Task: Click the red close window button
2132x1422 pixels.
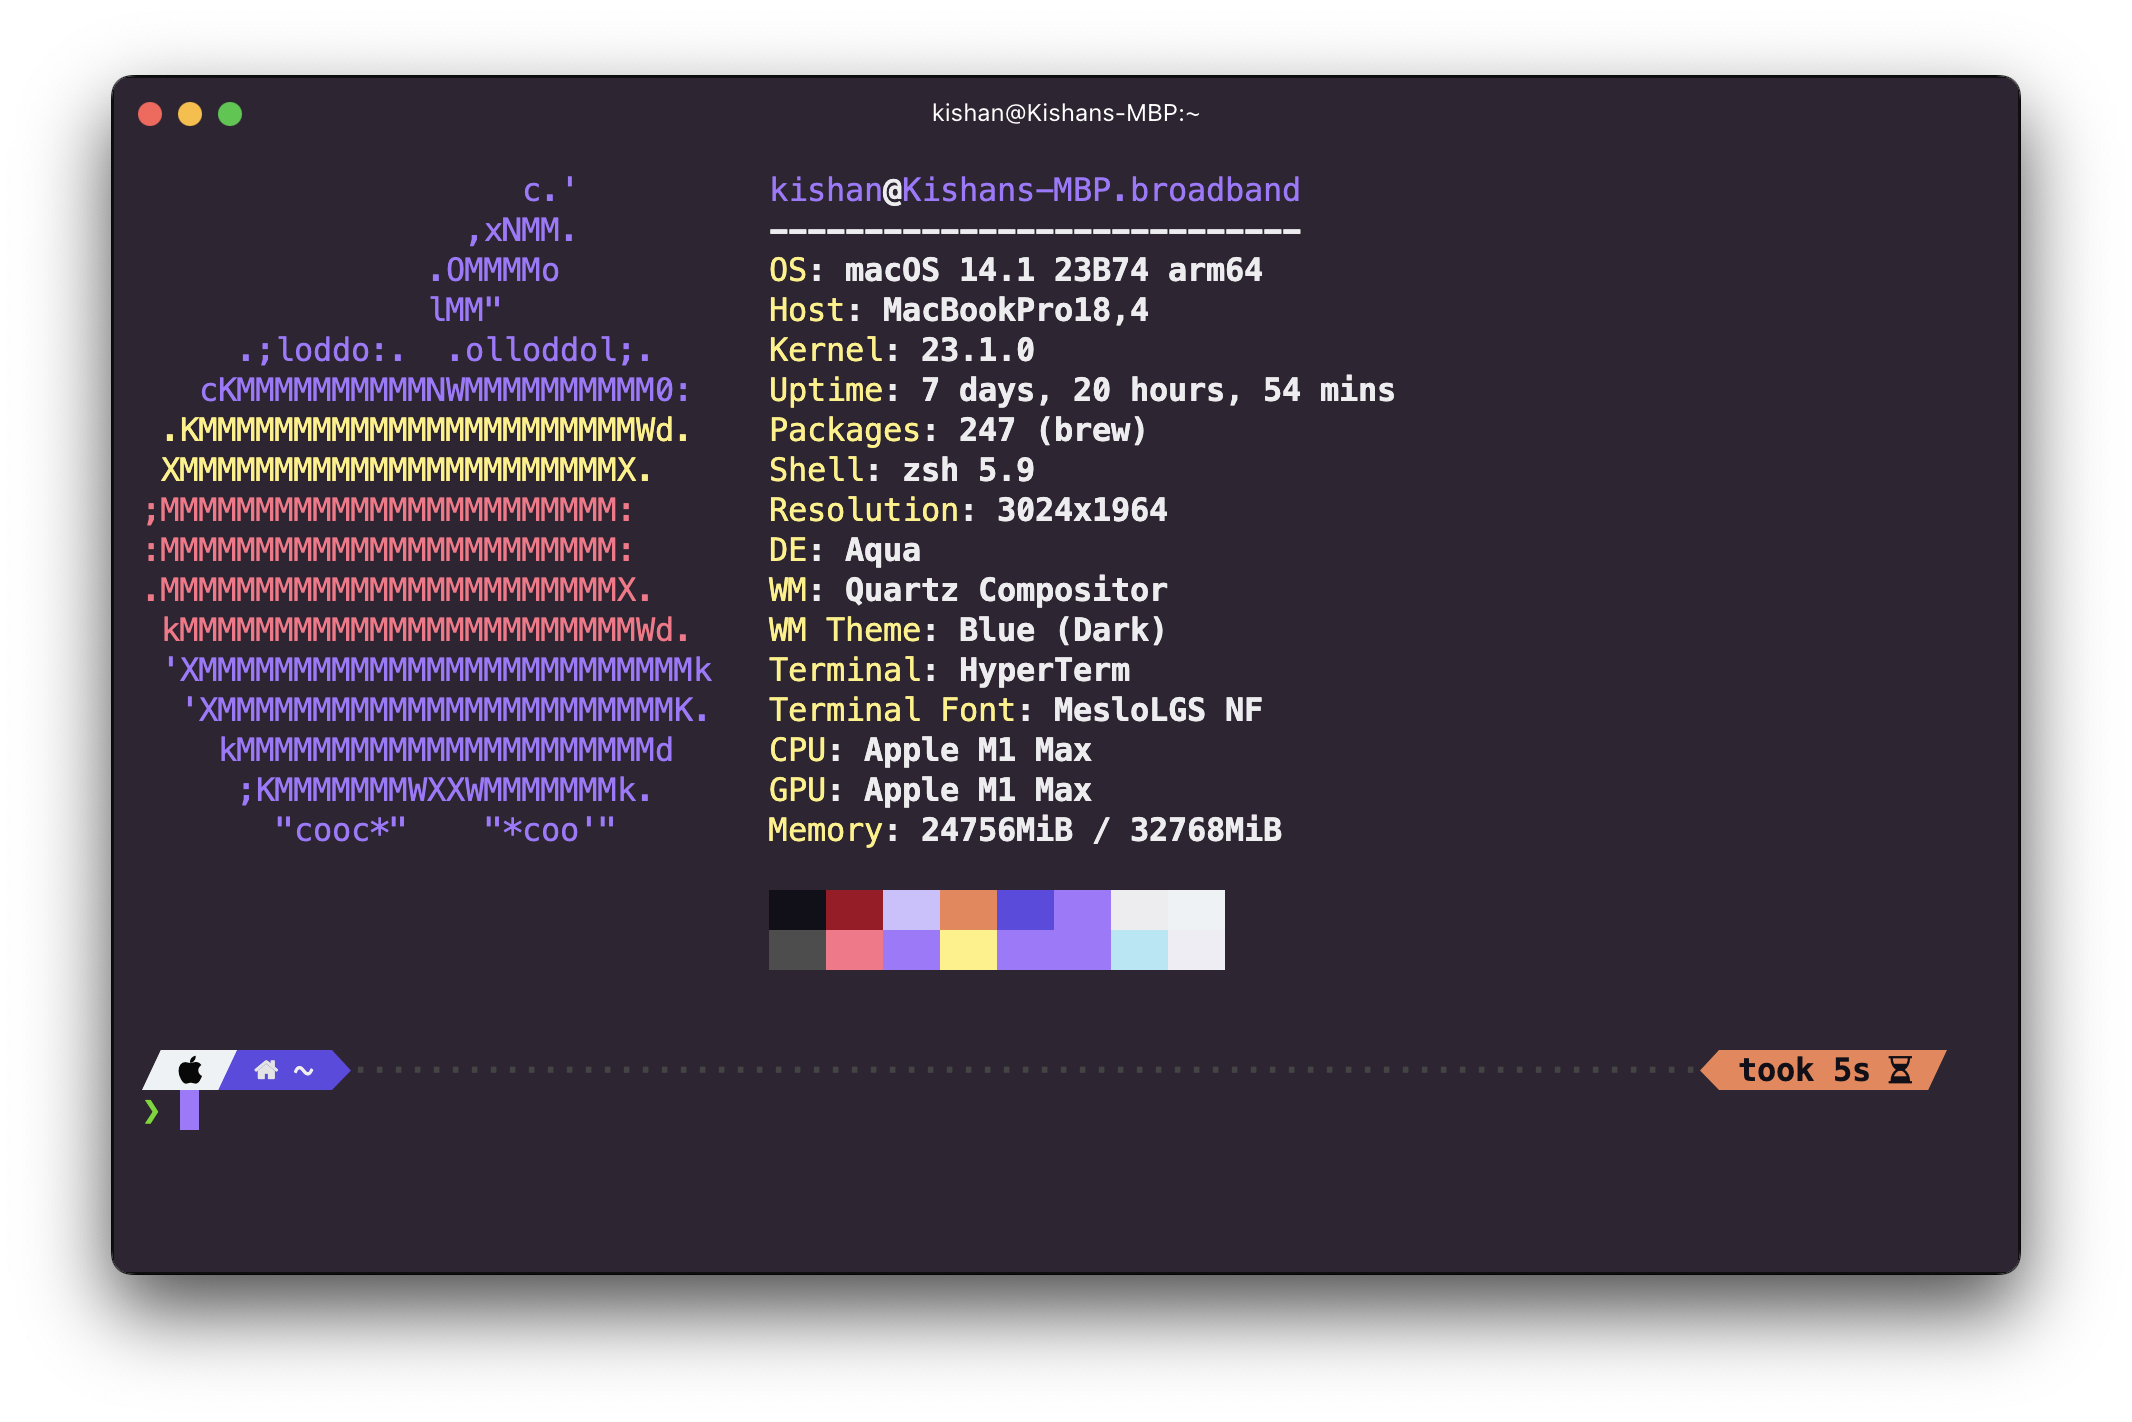Action: tap(150, 114)
